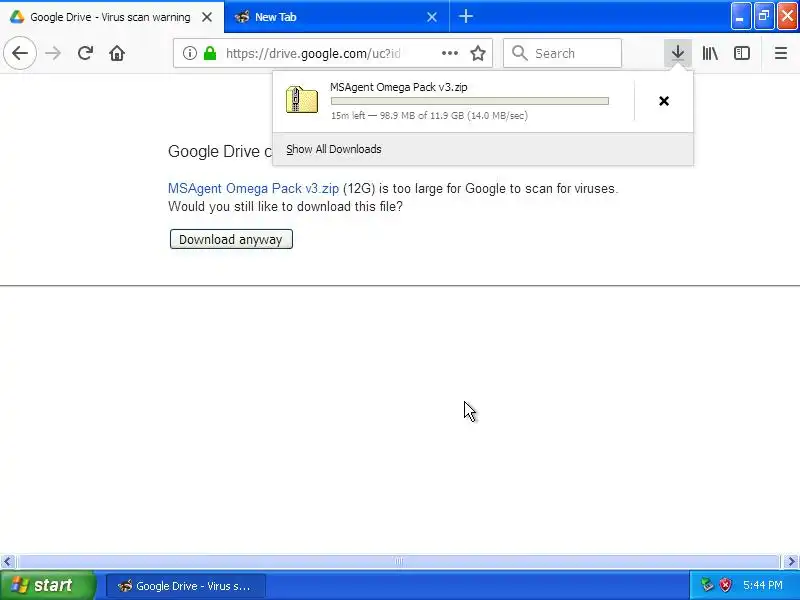Go back using the back arrow button
This screenshot has width=800, height=600.
20,53
